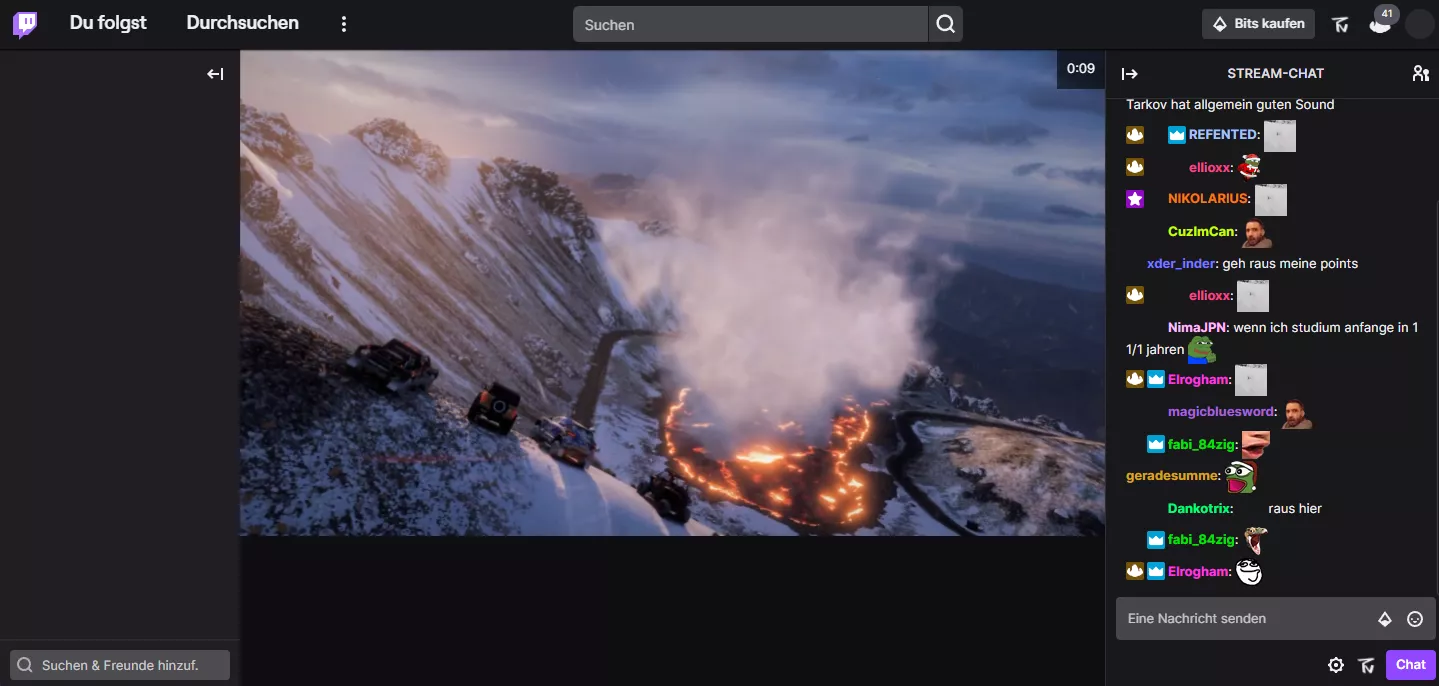Click username xder_inder in chat
Image resolution: width=1439 pixels, height=686 pixels.
click(1180, 264)
